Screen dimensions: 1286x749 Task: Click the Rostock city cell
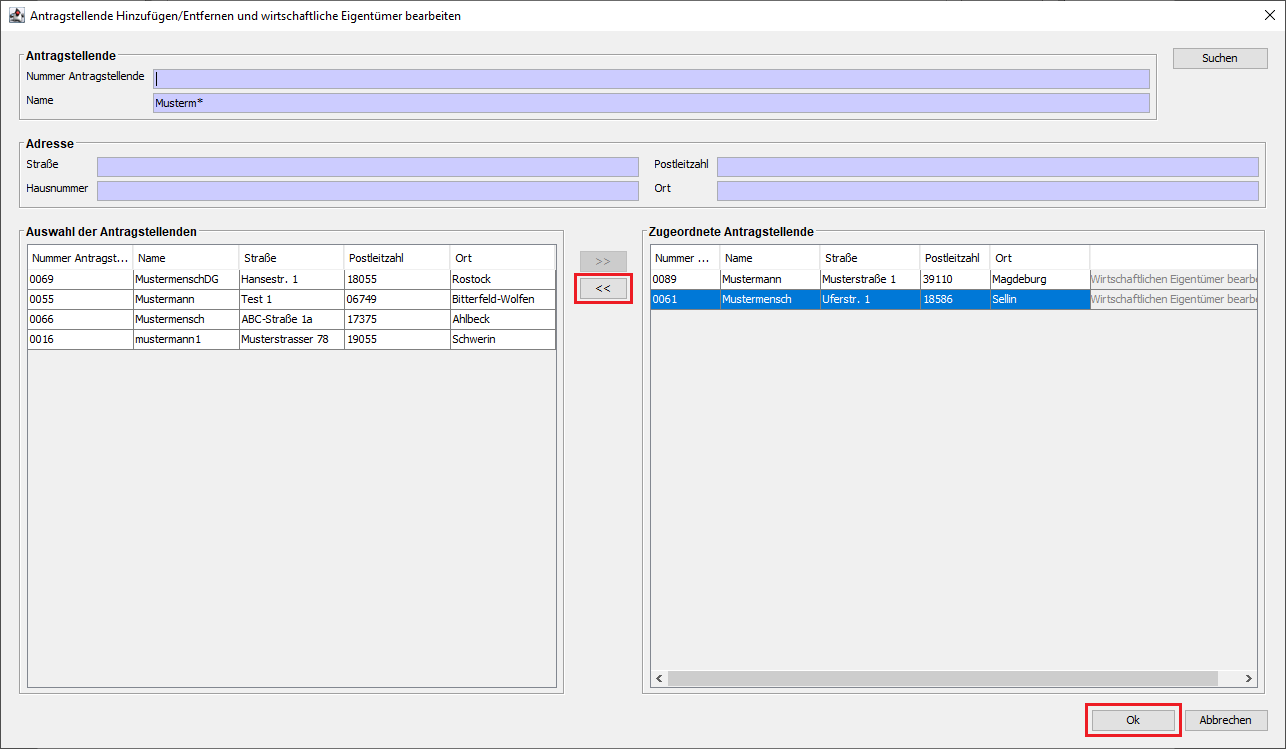(503, 280)
